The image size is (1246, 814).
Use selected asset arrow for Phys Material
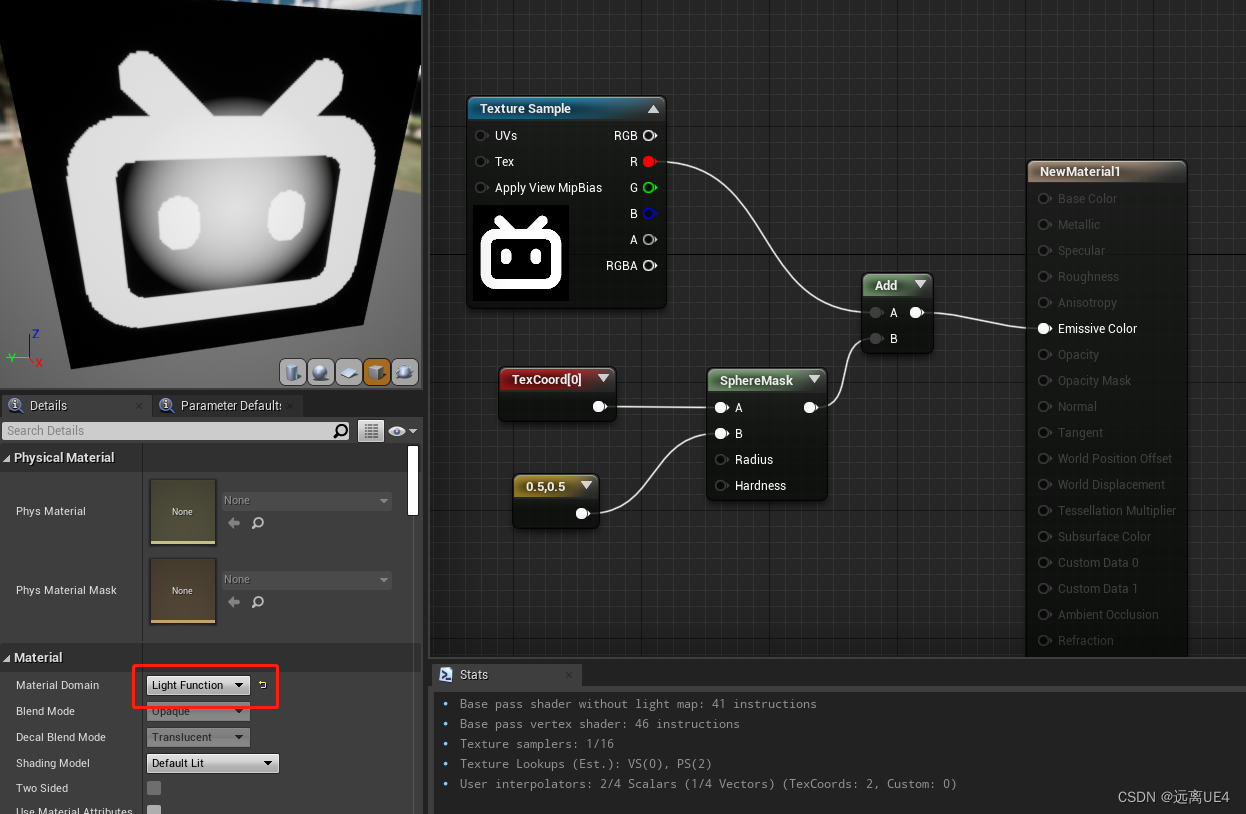[x=234, y=523]
